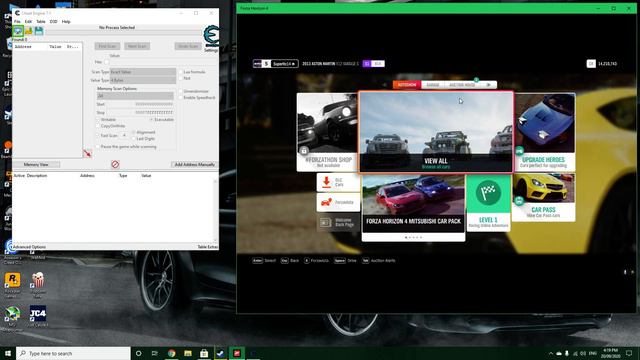640x360 pixels.
Task: Select the Garage tab in Forza
Action: [433, 85]
